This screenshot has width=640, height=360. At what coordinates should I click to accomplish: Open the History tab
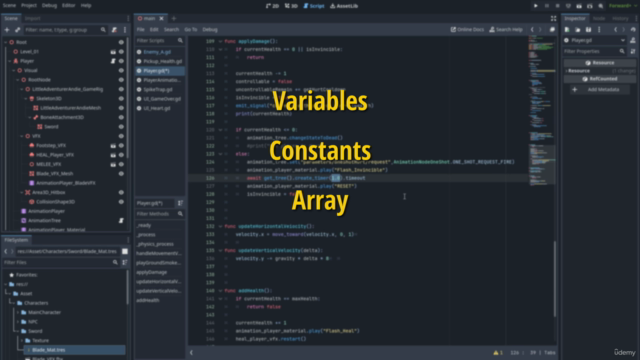pos(620,18)
